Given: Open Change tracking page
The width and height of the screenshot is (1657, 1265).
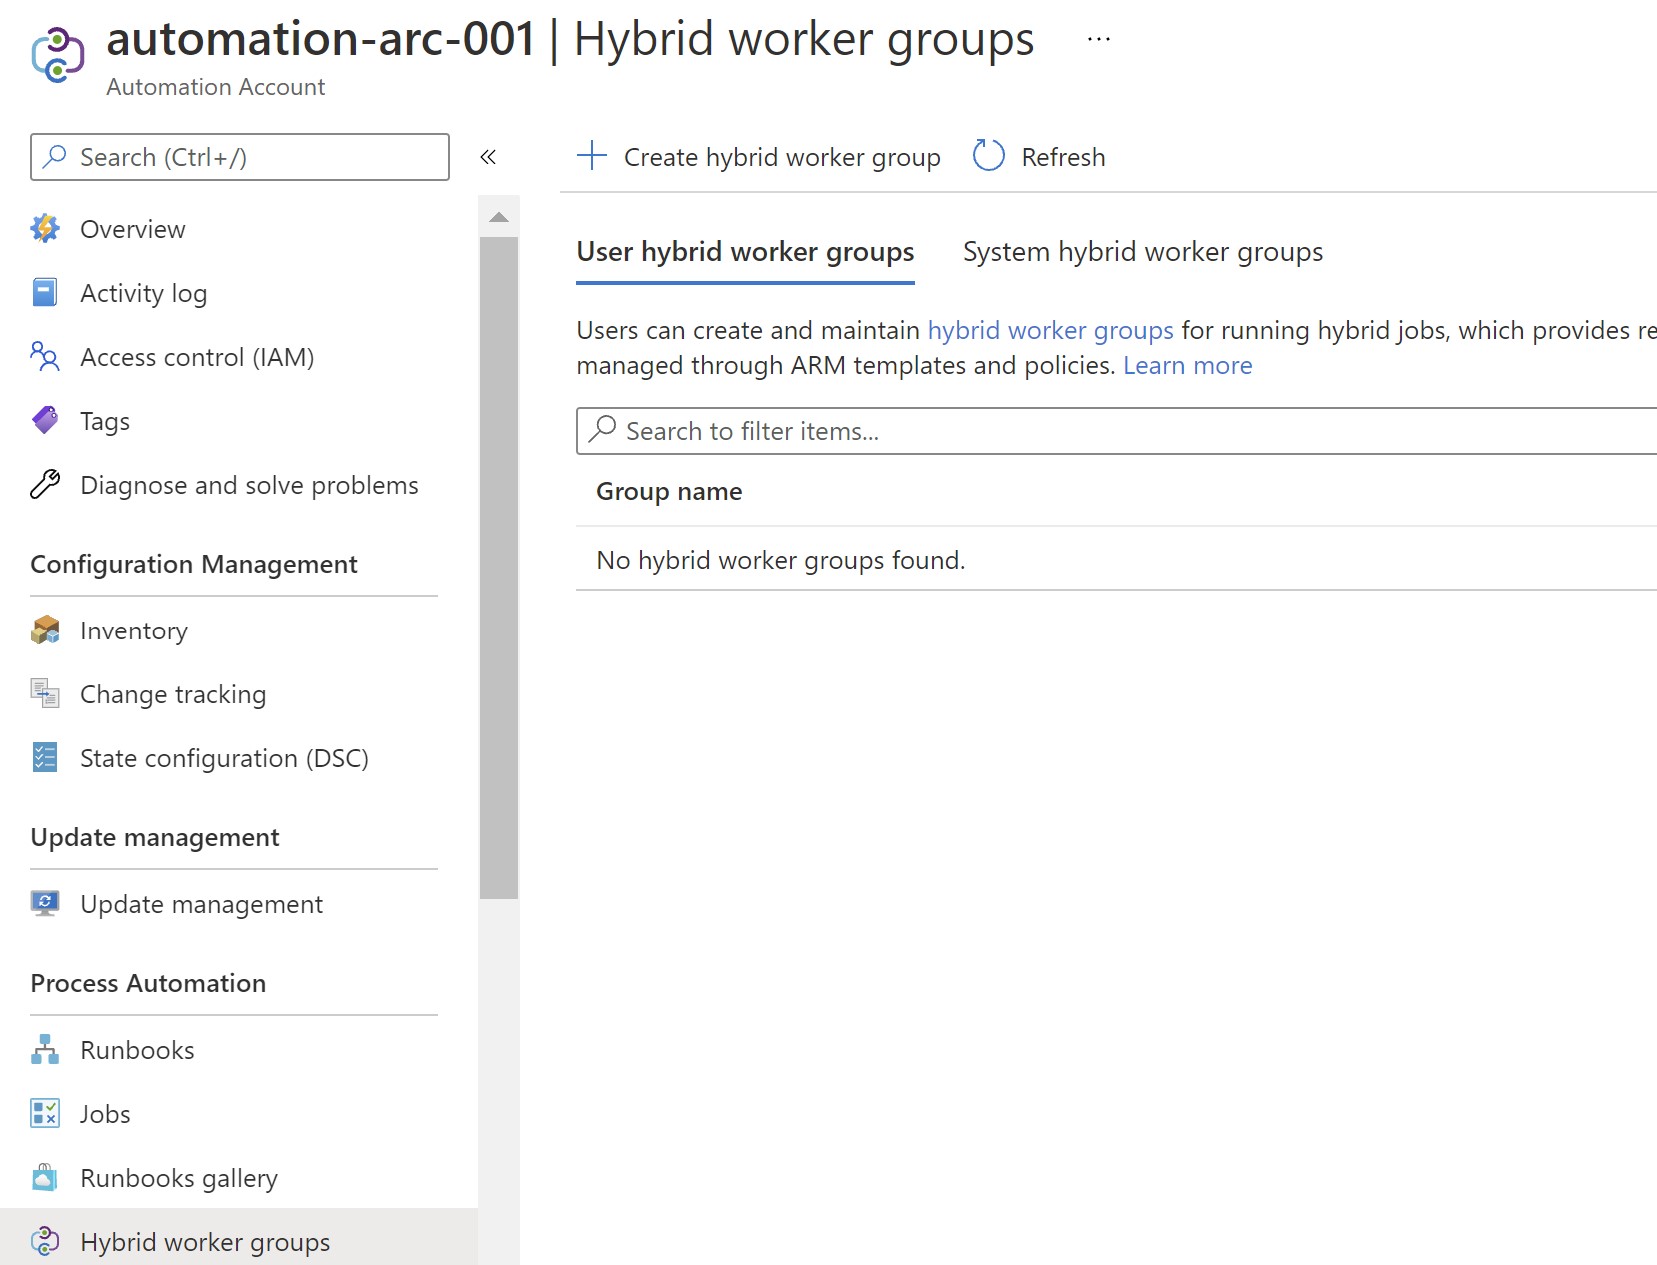Looking at the screenshot, I should coord(173,694).
